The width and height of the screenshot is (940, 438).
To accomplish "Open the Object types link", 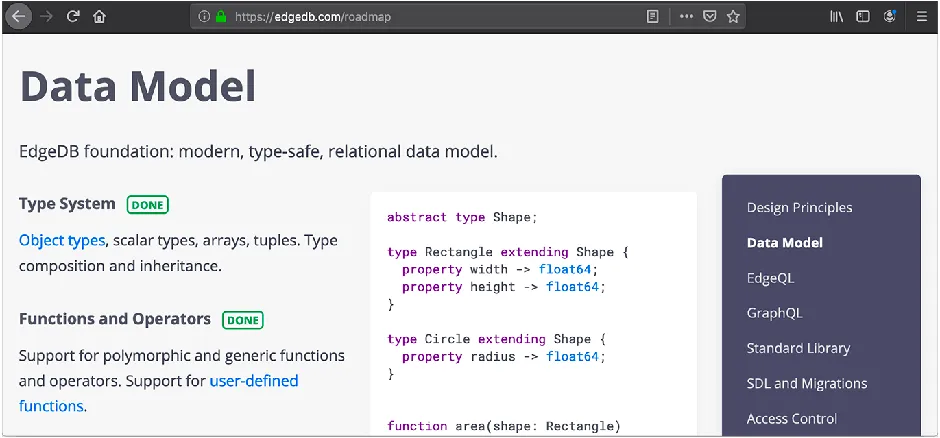I will [x=62, y=241].
